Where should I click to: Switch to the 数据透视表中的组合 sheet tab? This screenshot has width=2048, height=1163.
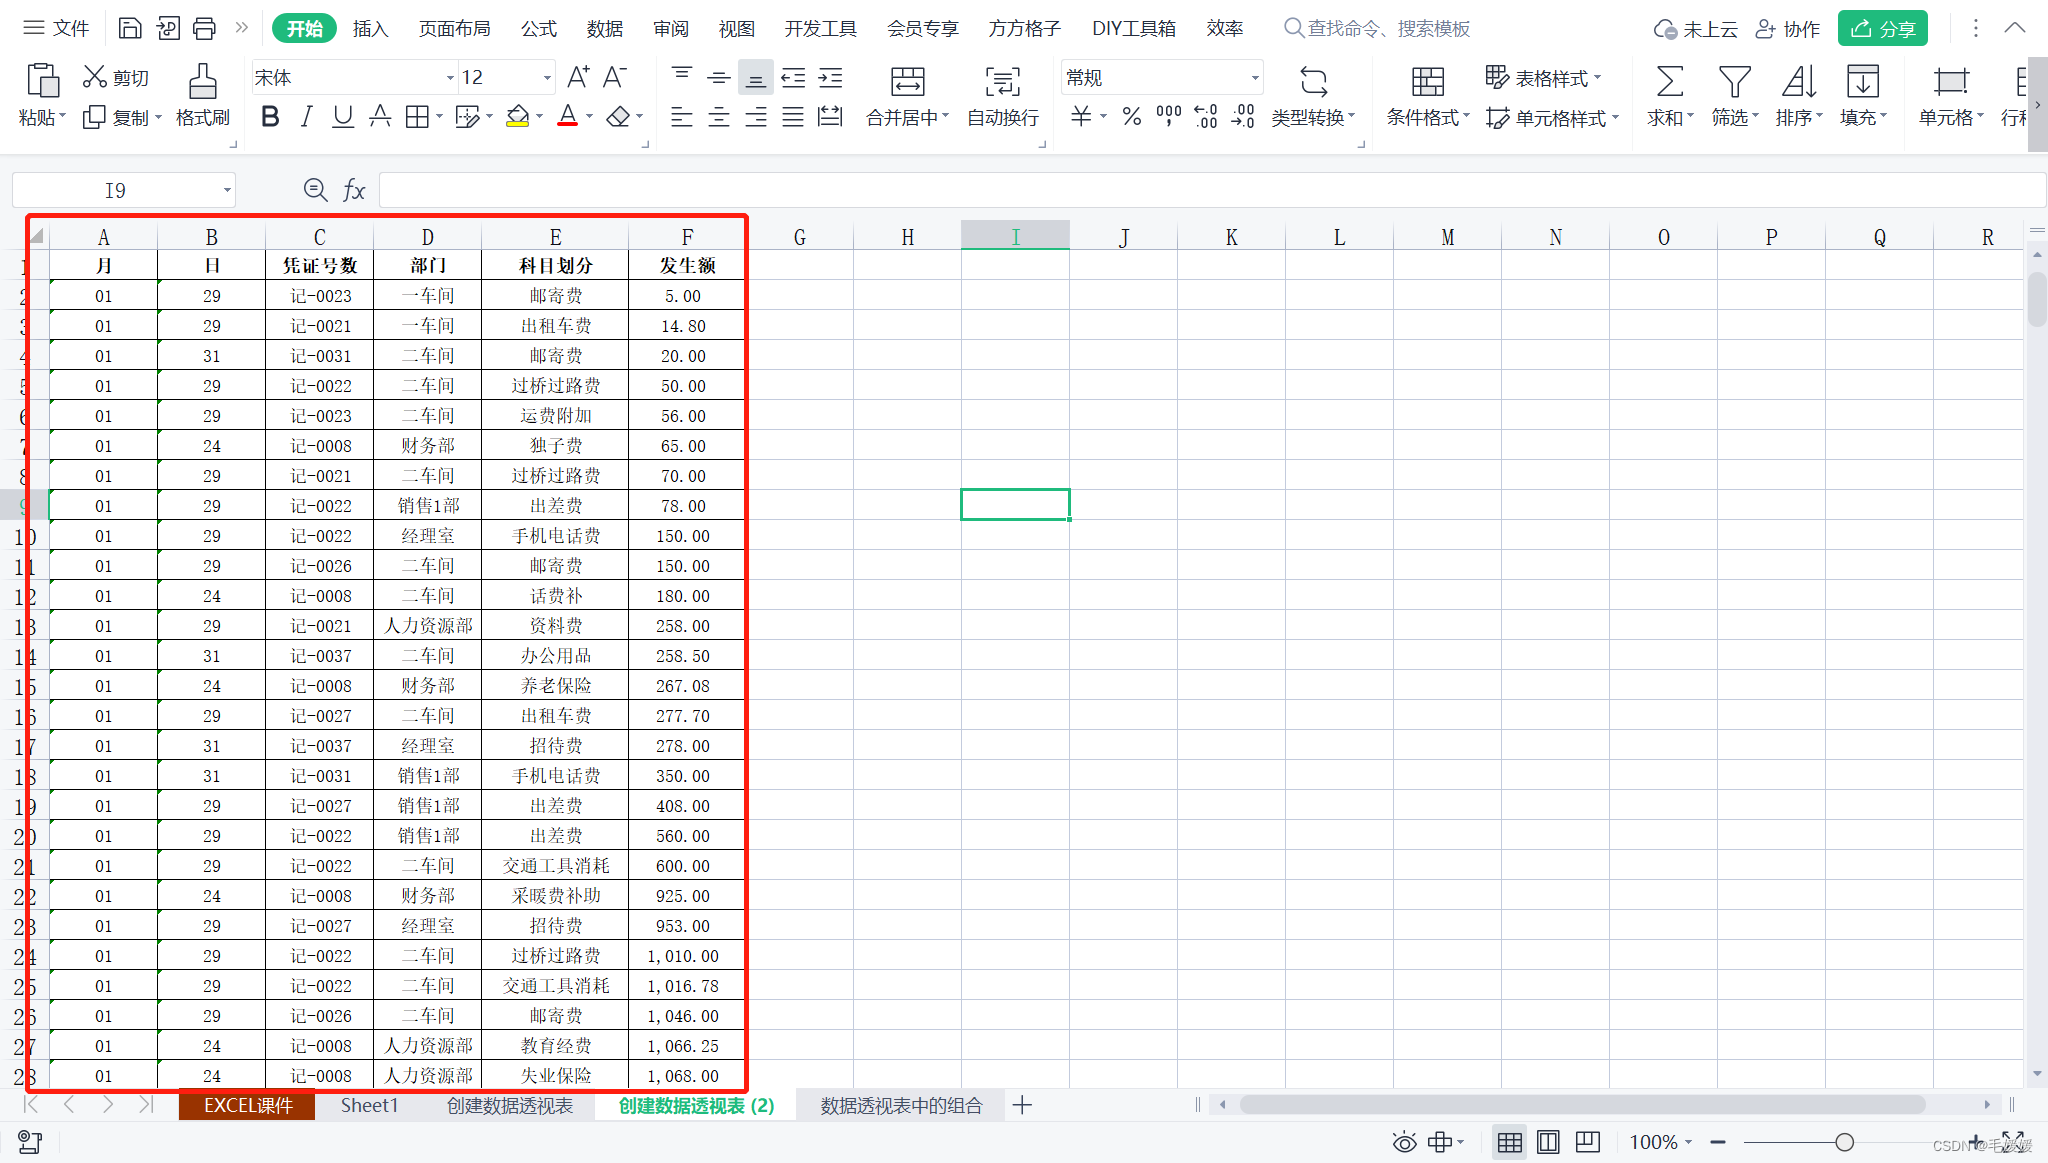[901, 1105]
